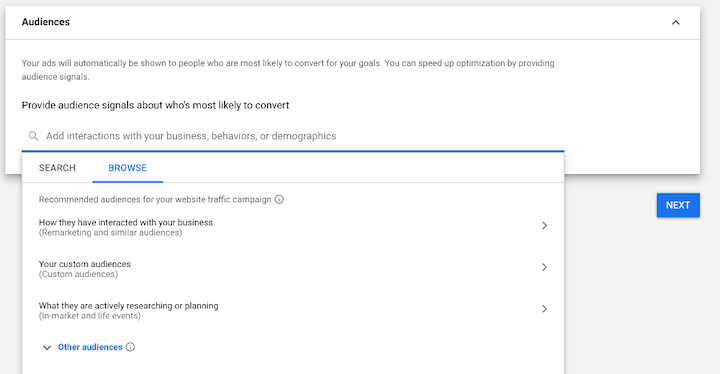Toggle the chevron beside Other audiences
This screenshot has width=720, height=374.
47,347
